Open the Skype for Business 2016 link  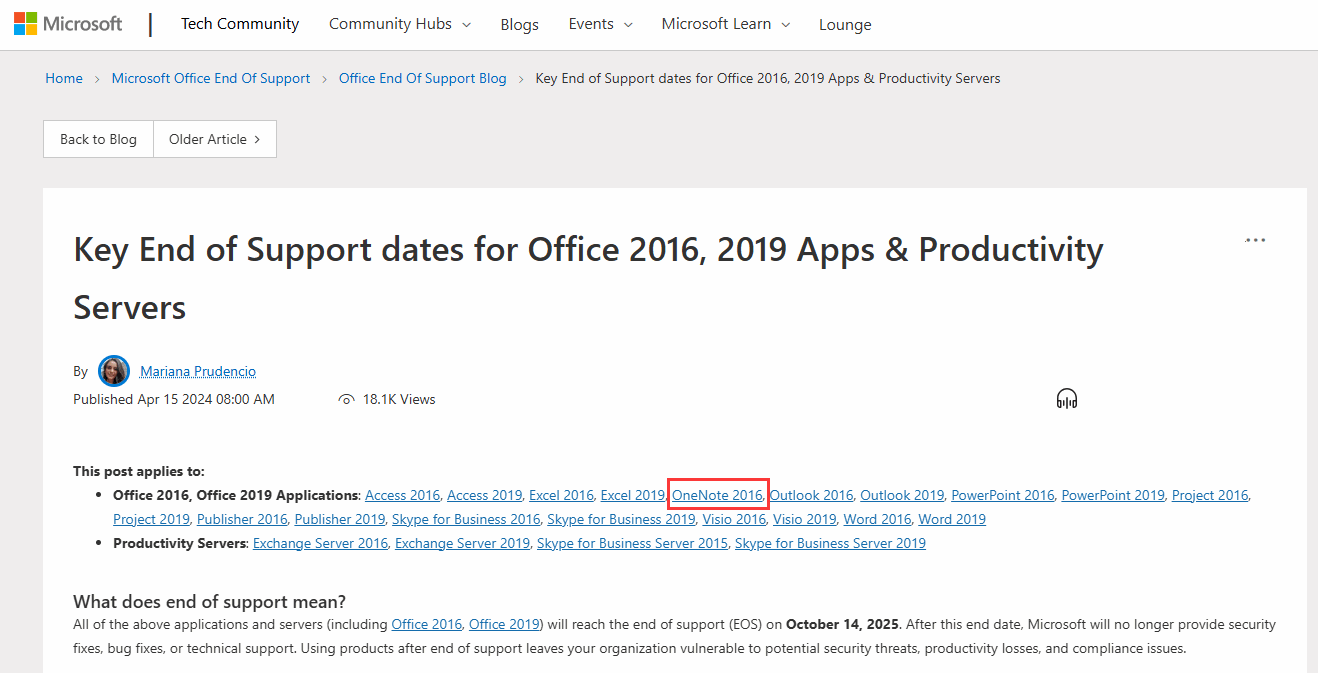pos(466,519)
